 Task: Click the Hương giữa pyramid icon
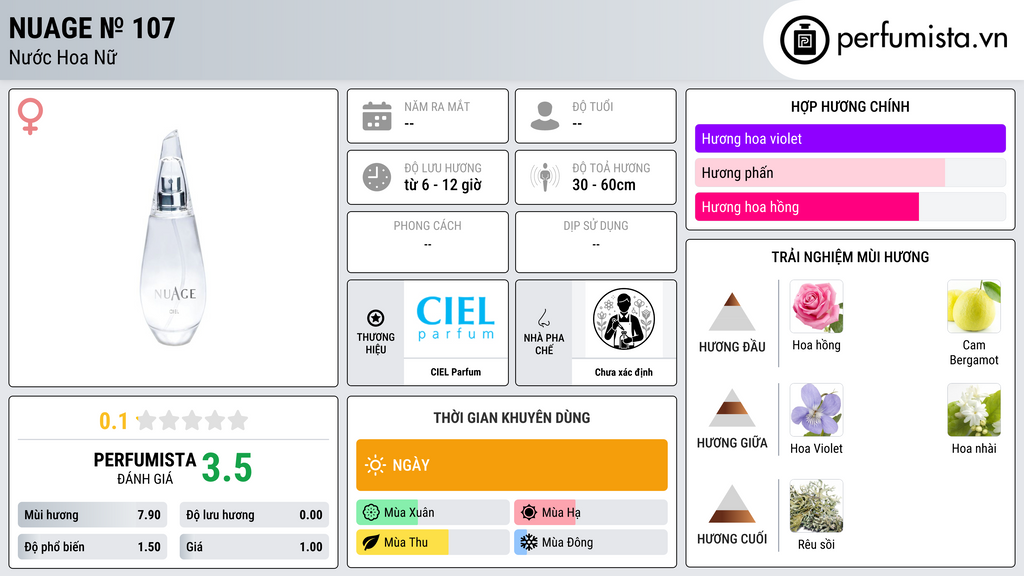[732, 408]
